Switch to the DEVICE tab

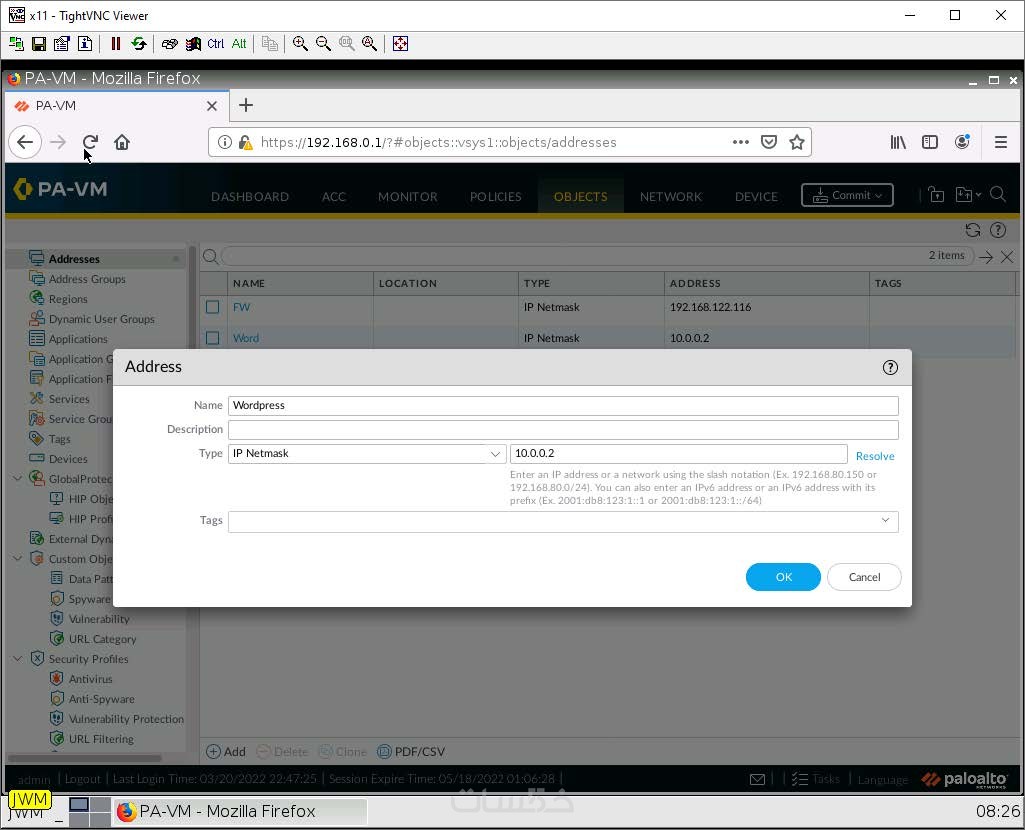click(x=756, y=197)
